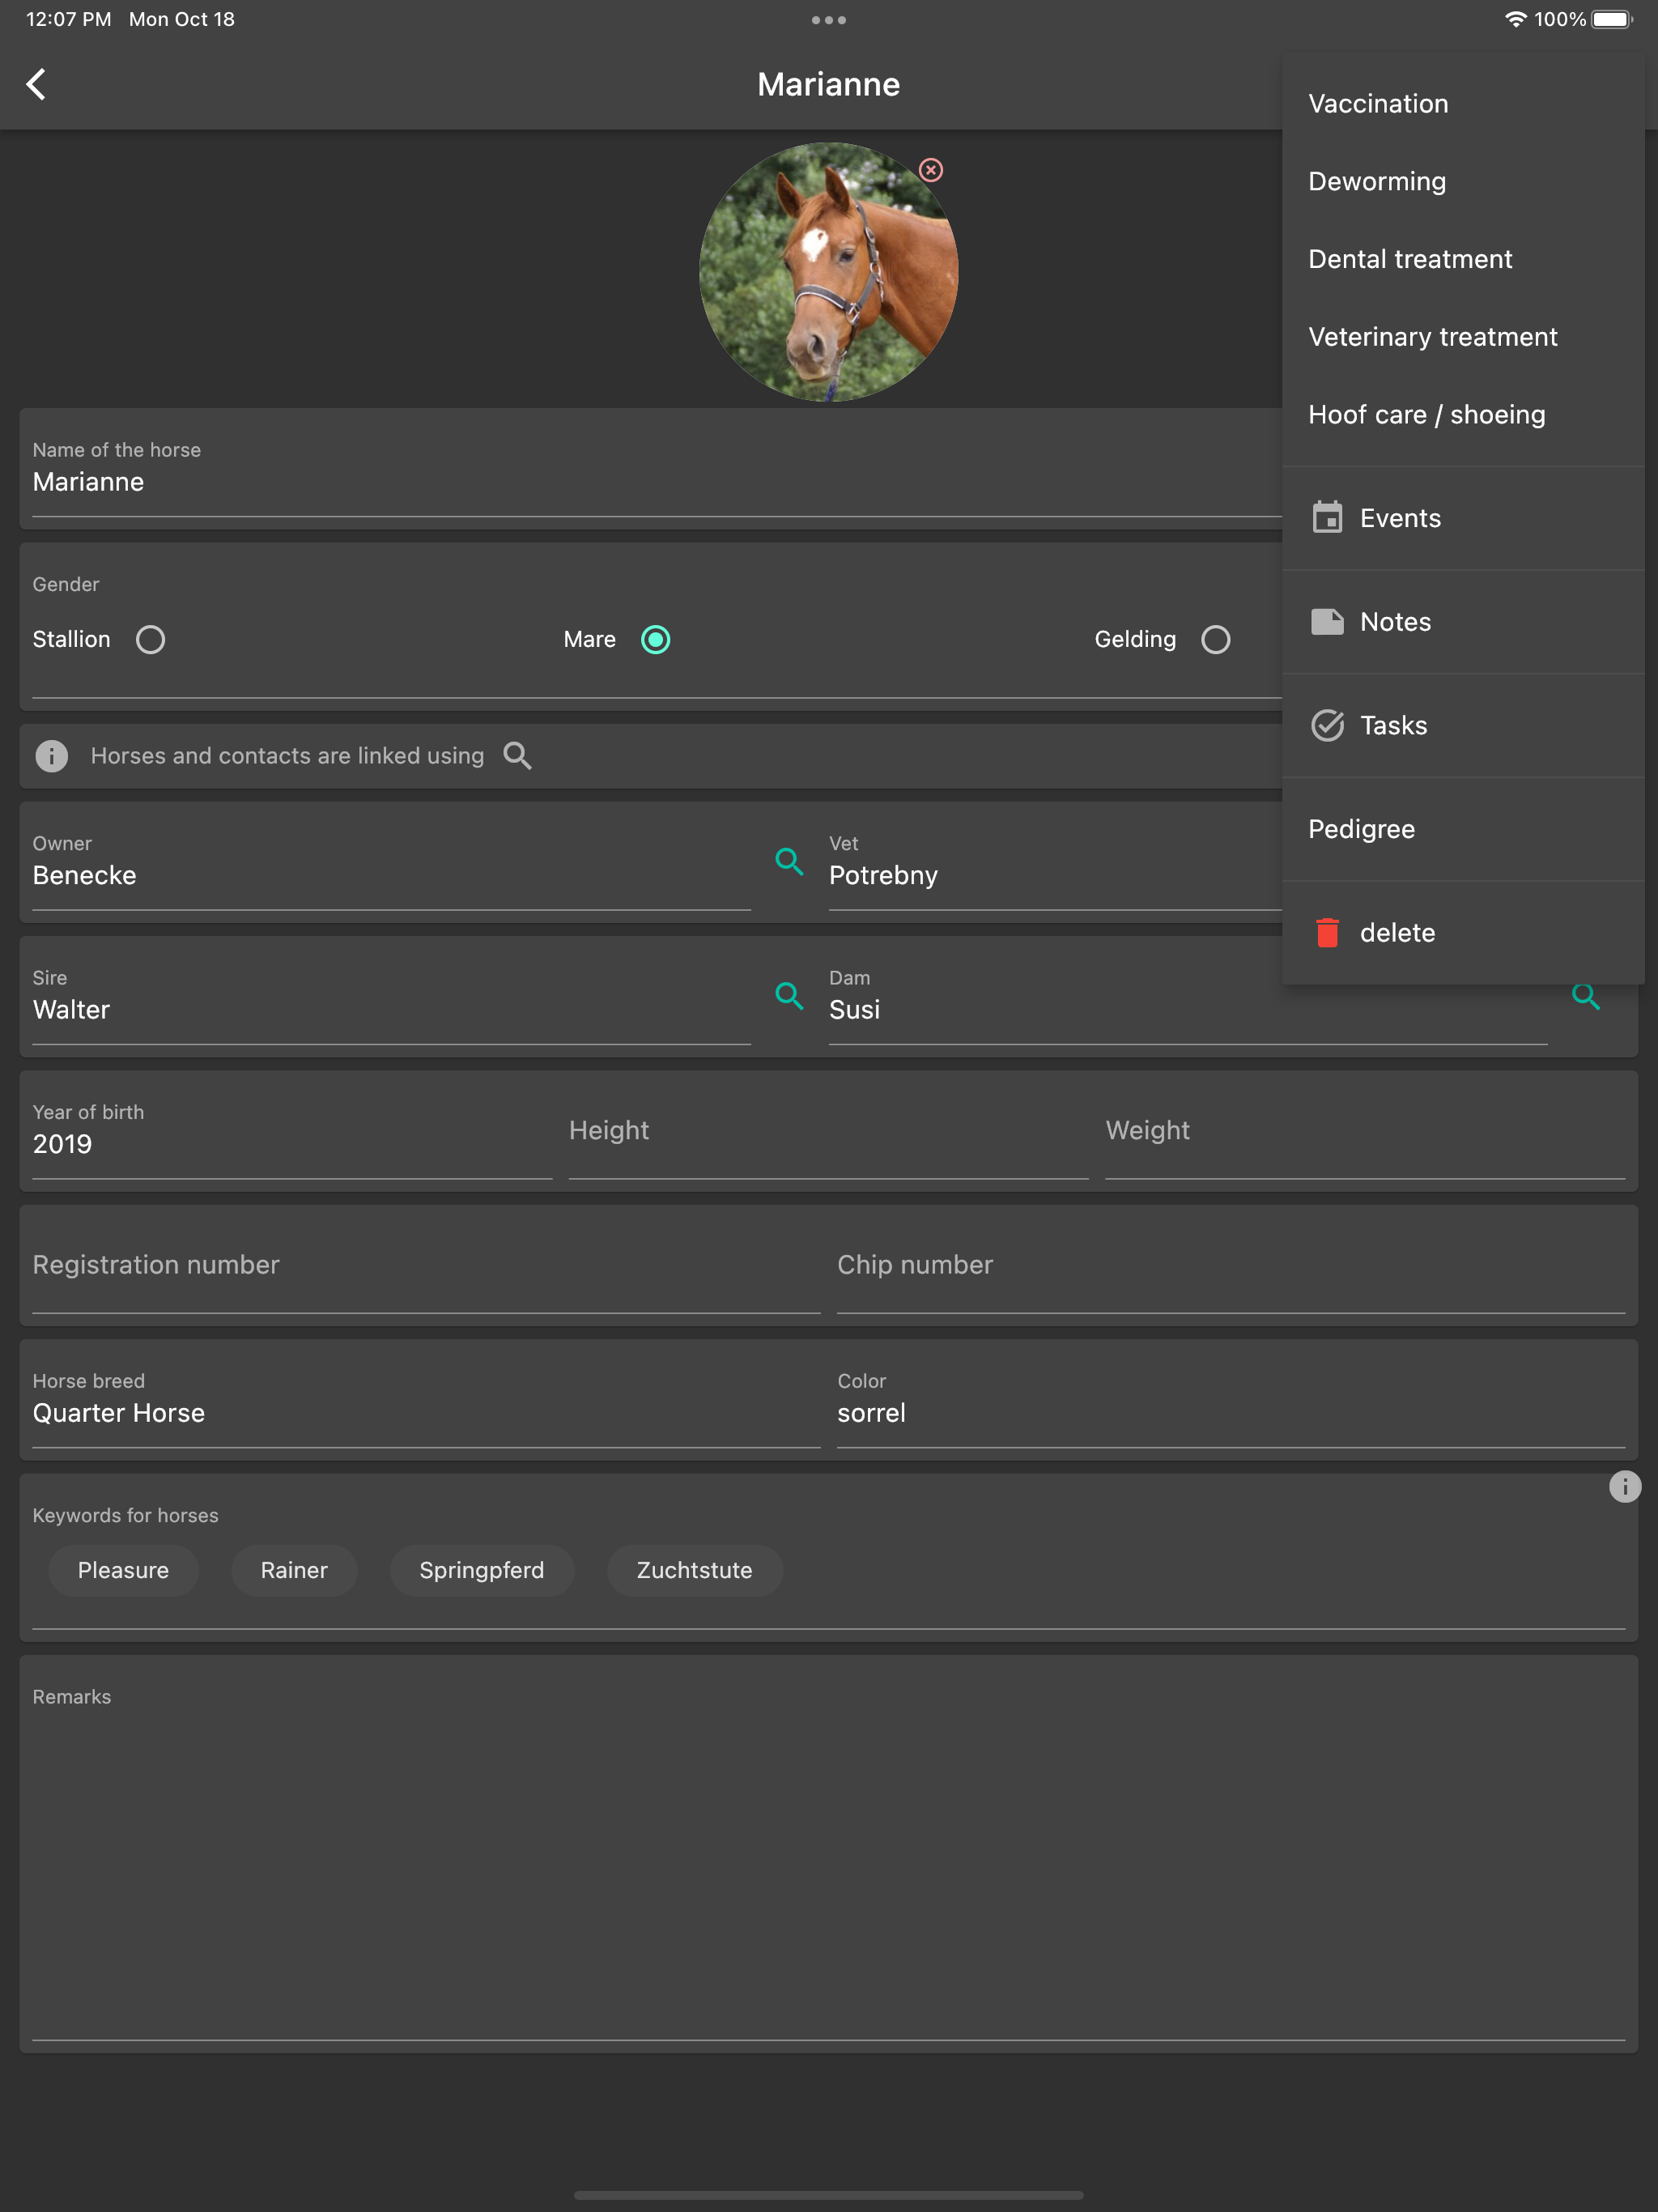This screenshot has height=2212, width=1658.
Task: Click the Zuchtstute keyword chip
Action: pos(694,1570)
